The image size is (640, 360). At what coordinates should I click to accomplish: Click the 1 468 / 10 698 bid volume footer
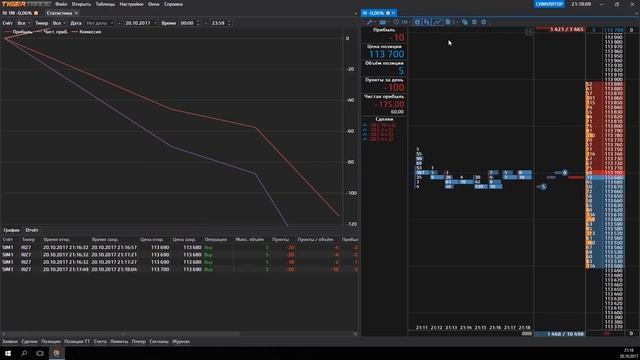[560, 334]
